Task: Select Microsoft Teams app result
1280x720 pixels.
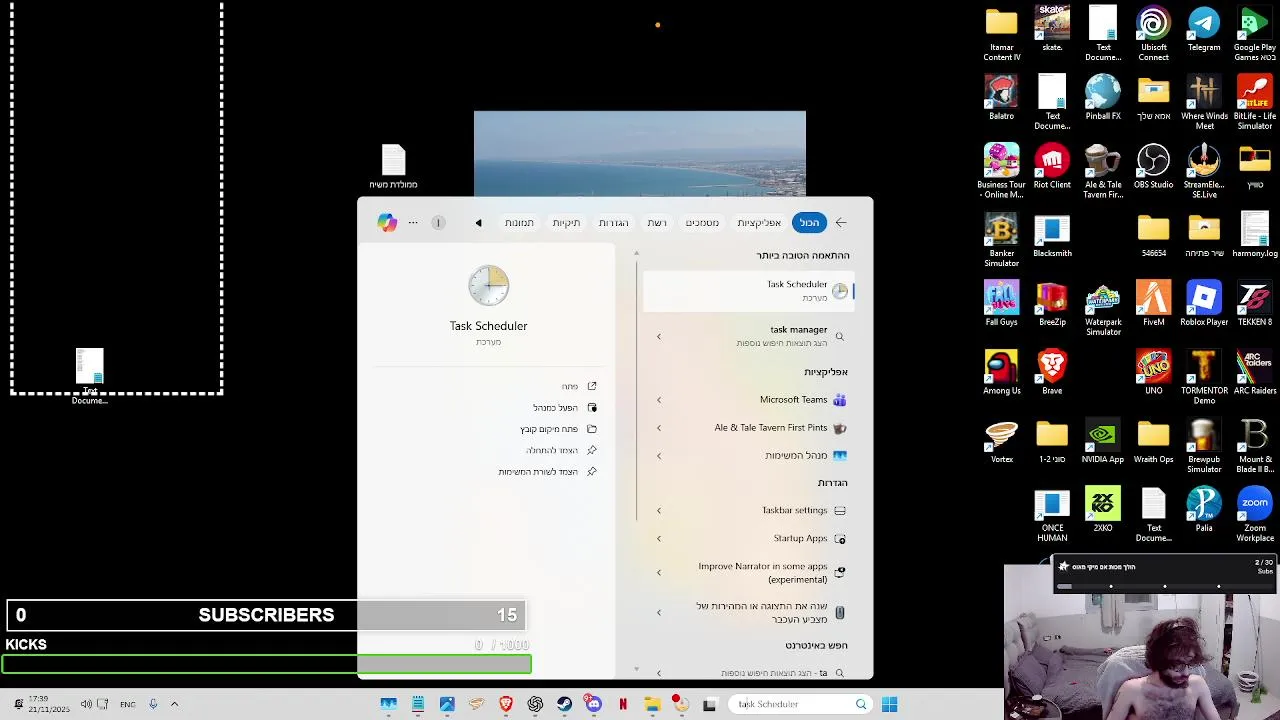Action: (x=793, y=400)
